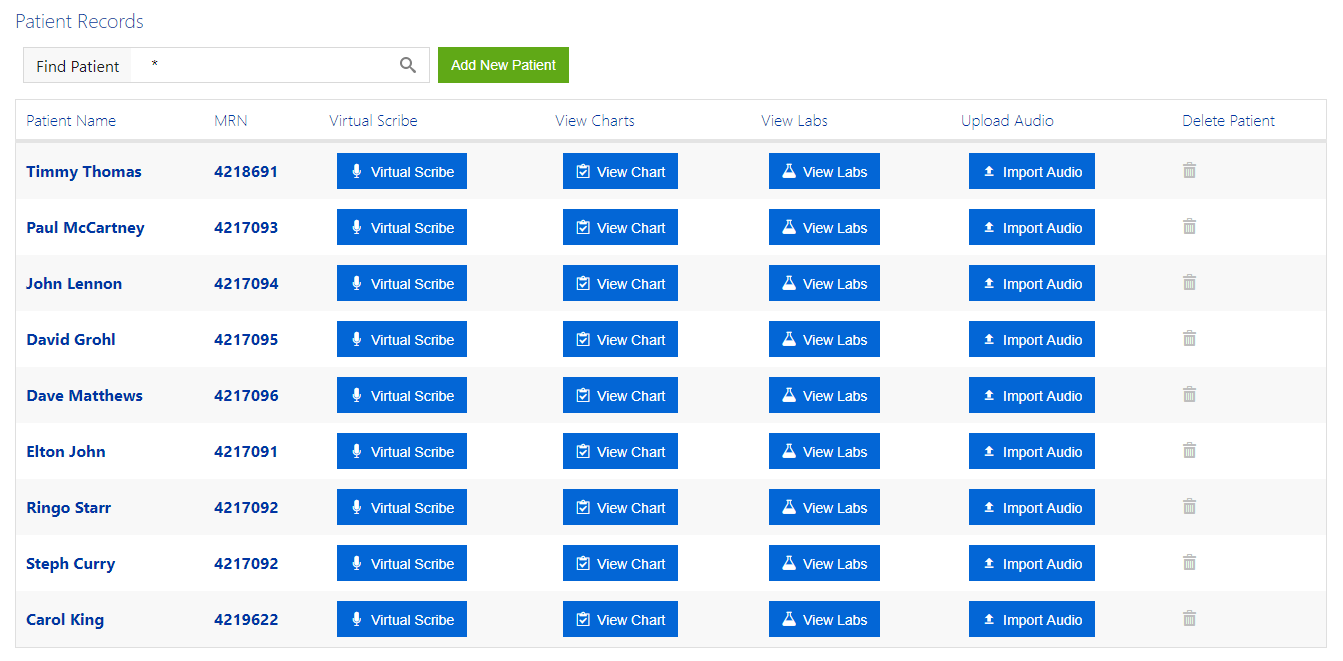Import Audio for Paul McCartney
The image size is (1343, 661).
(1032, 227)
